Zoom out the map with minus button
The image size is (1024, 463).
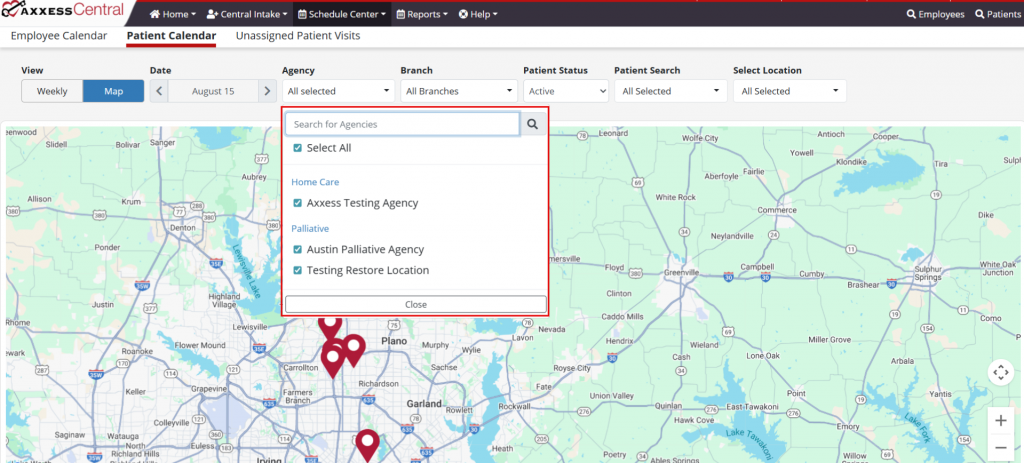point(1000,447)
